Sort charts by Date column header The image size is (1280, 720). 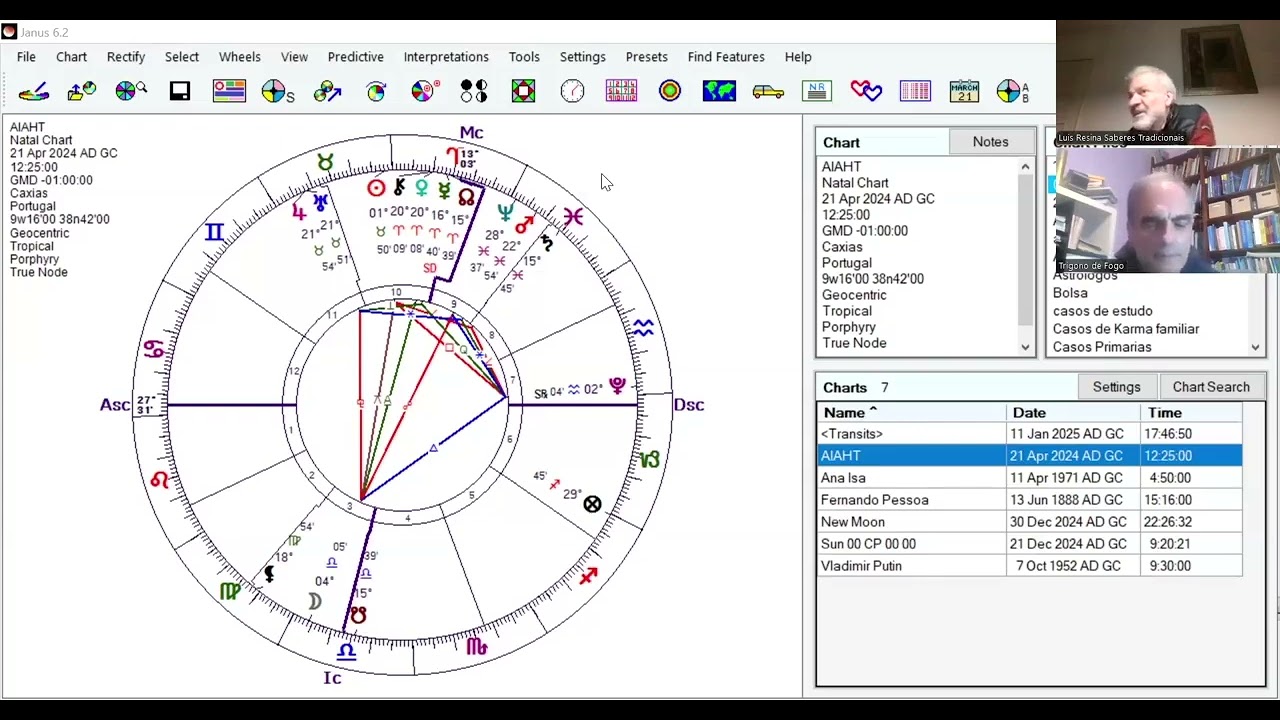click(1073, 413)
